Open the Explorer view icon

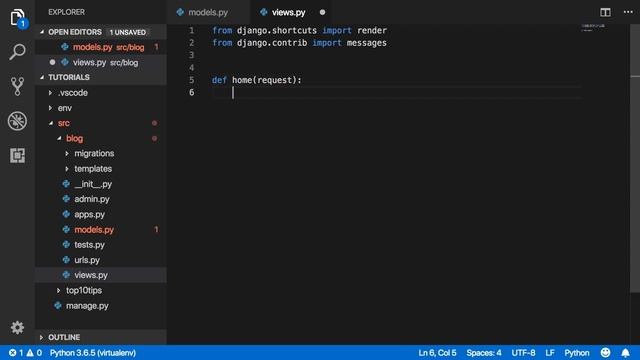pyautogui.click(x=18, y=18)
